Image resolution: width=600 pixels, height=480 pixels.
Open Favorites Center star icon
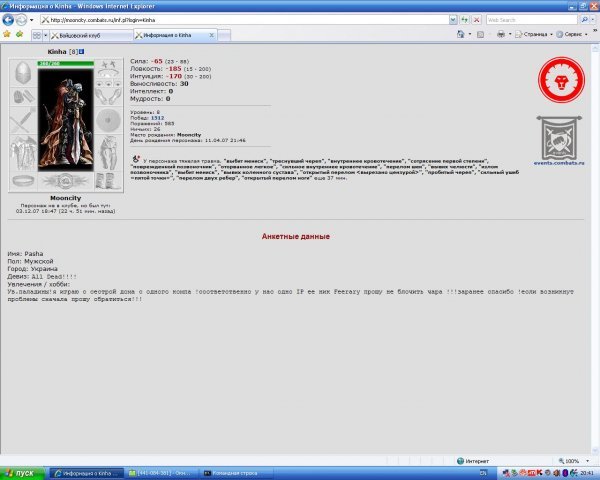(x=7, y=34)
